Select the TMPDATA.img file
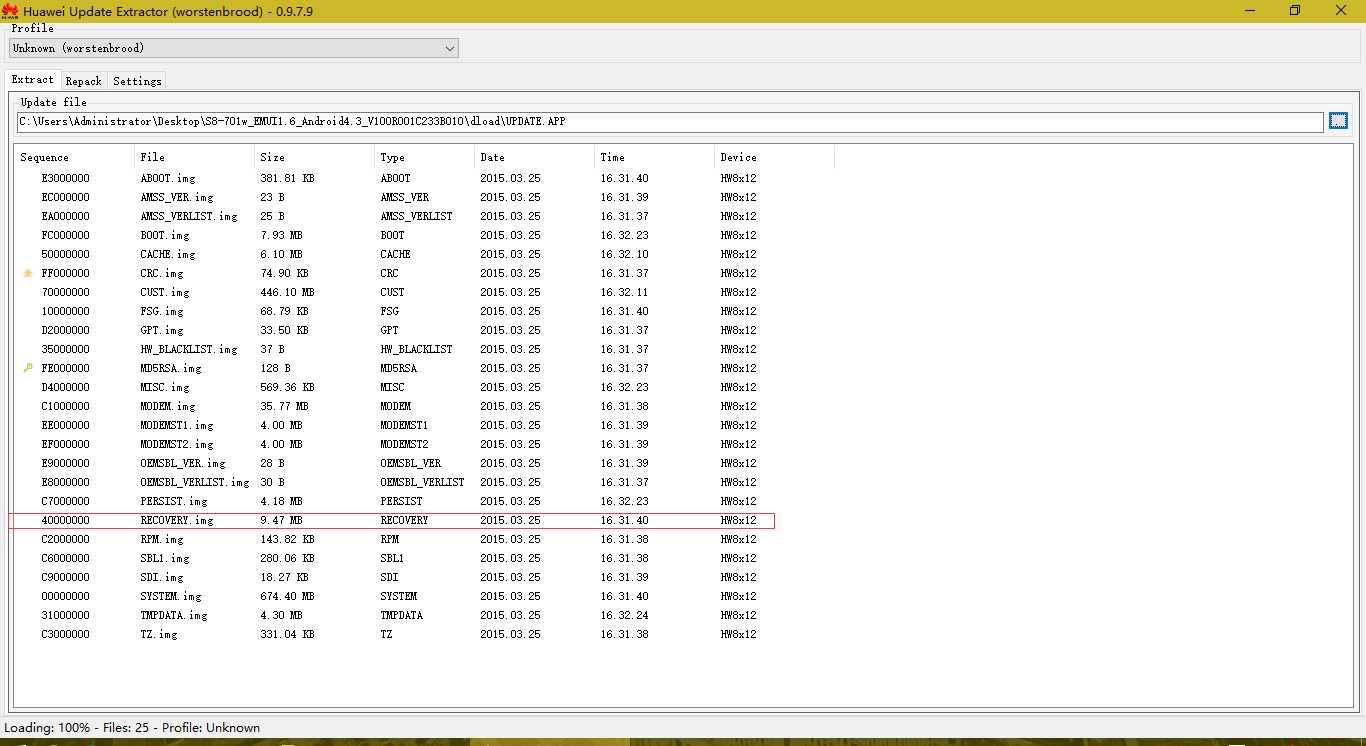Viewport: 1366px width, 746px height. 174,615
